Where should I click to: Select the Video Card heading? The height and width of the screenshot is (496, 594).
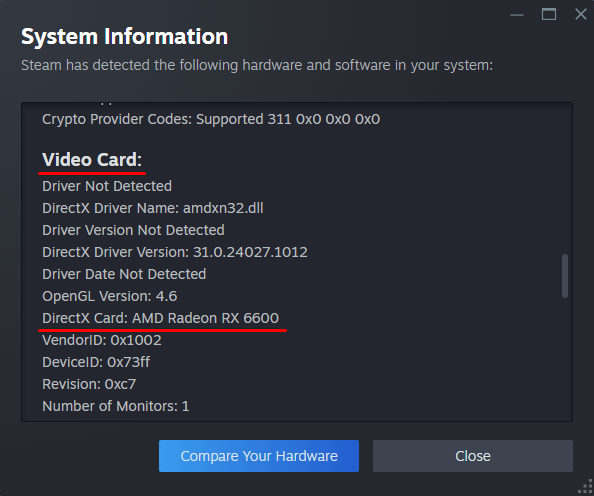[92, 160]
